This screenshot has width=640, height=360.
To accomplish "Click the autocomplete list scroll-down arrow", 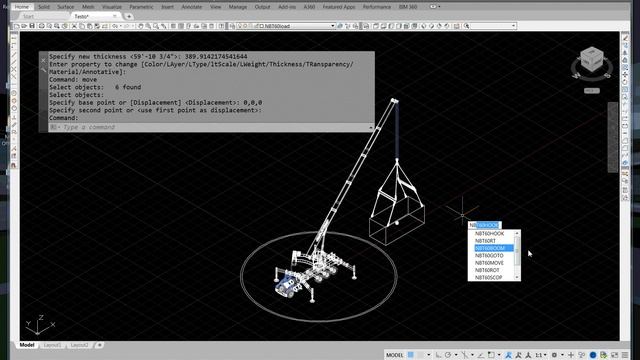I will click(517, 278).
